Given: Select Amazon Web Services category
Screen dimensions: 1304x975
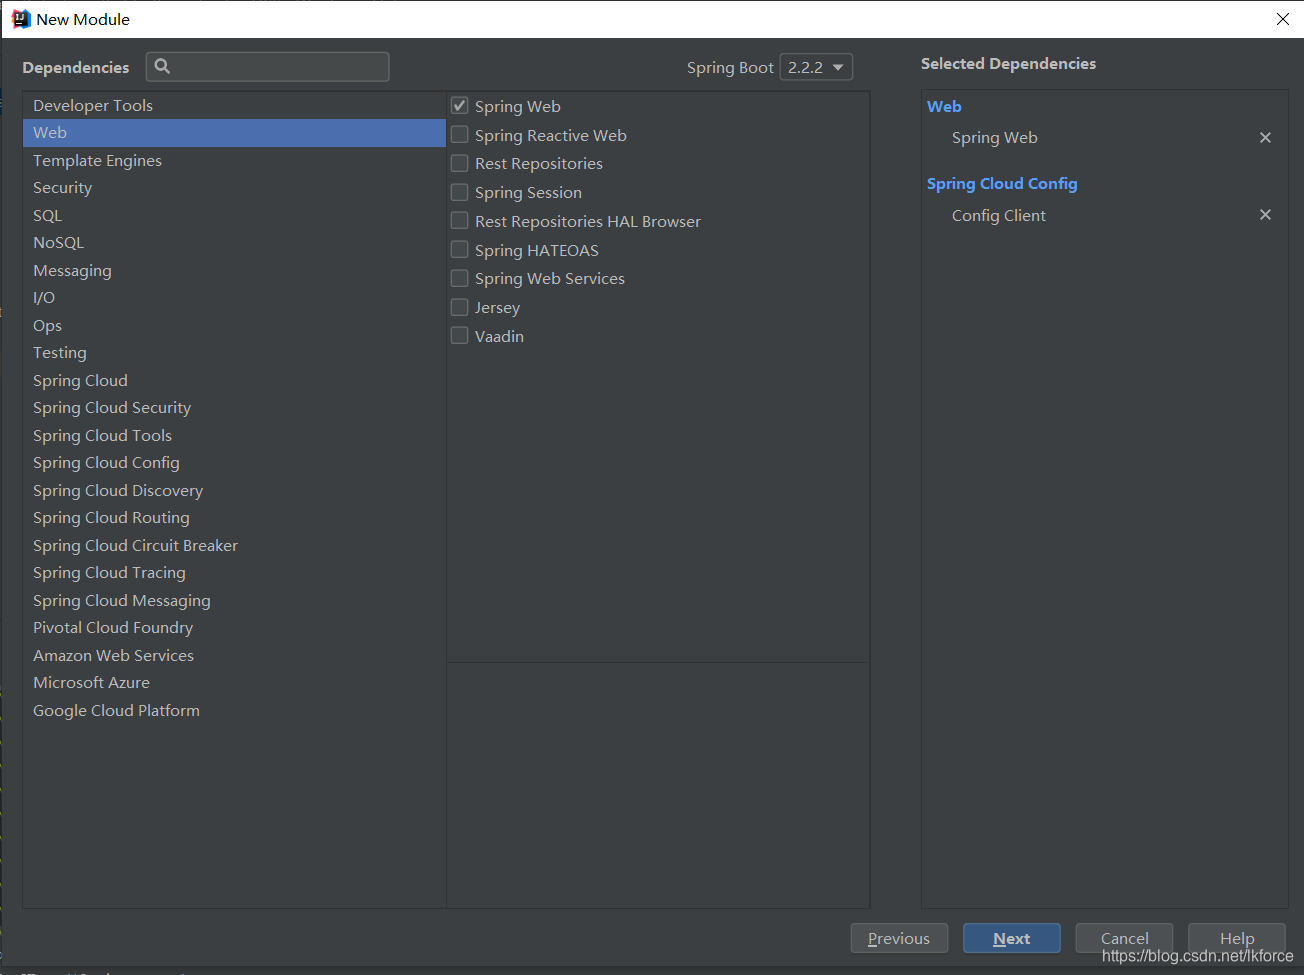Looking at the screenshot, I should 234,655.
